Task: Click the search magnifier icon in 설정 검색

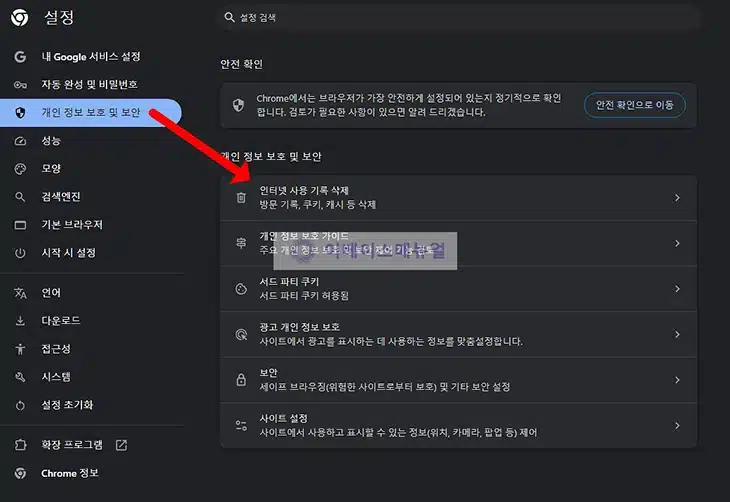Action: pos(229,18)
